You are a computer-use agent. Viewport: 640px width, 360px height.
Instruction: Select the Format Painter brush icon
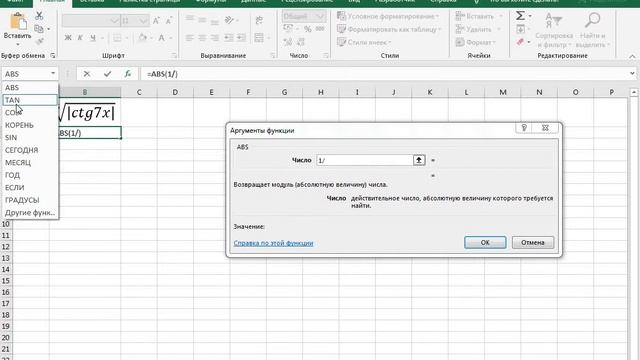40,41
